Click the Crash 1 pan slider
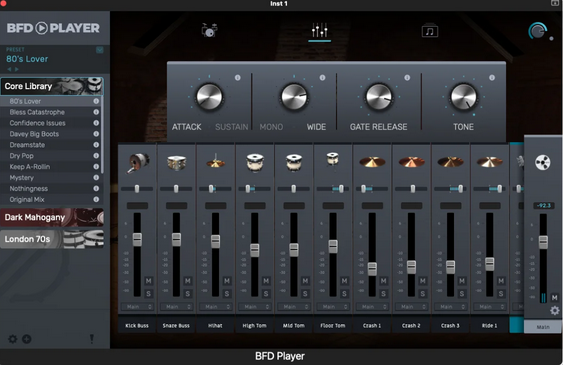 click(x=372, y=188)
